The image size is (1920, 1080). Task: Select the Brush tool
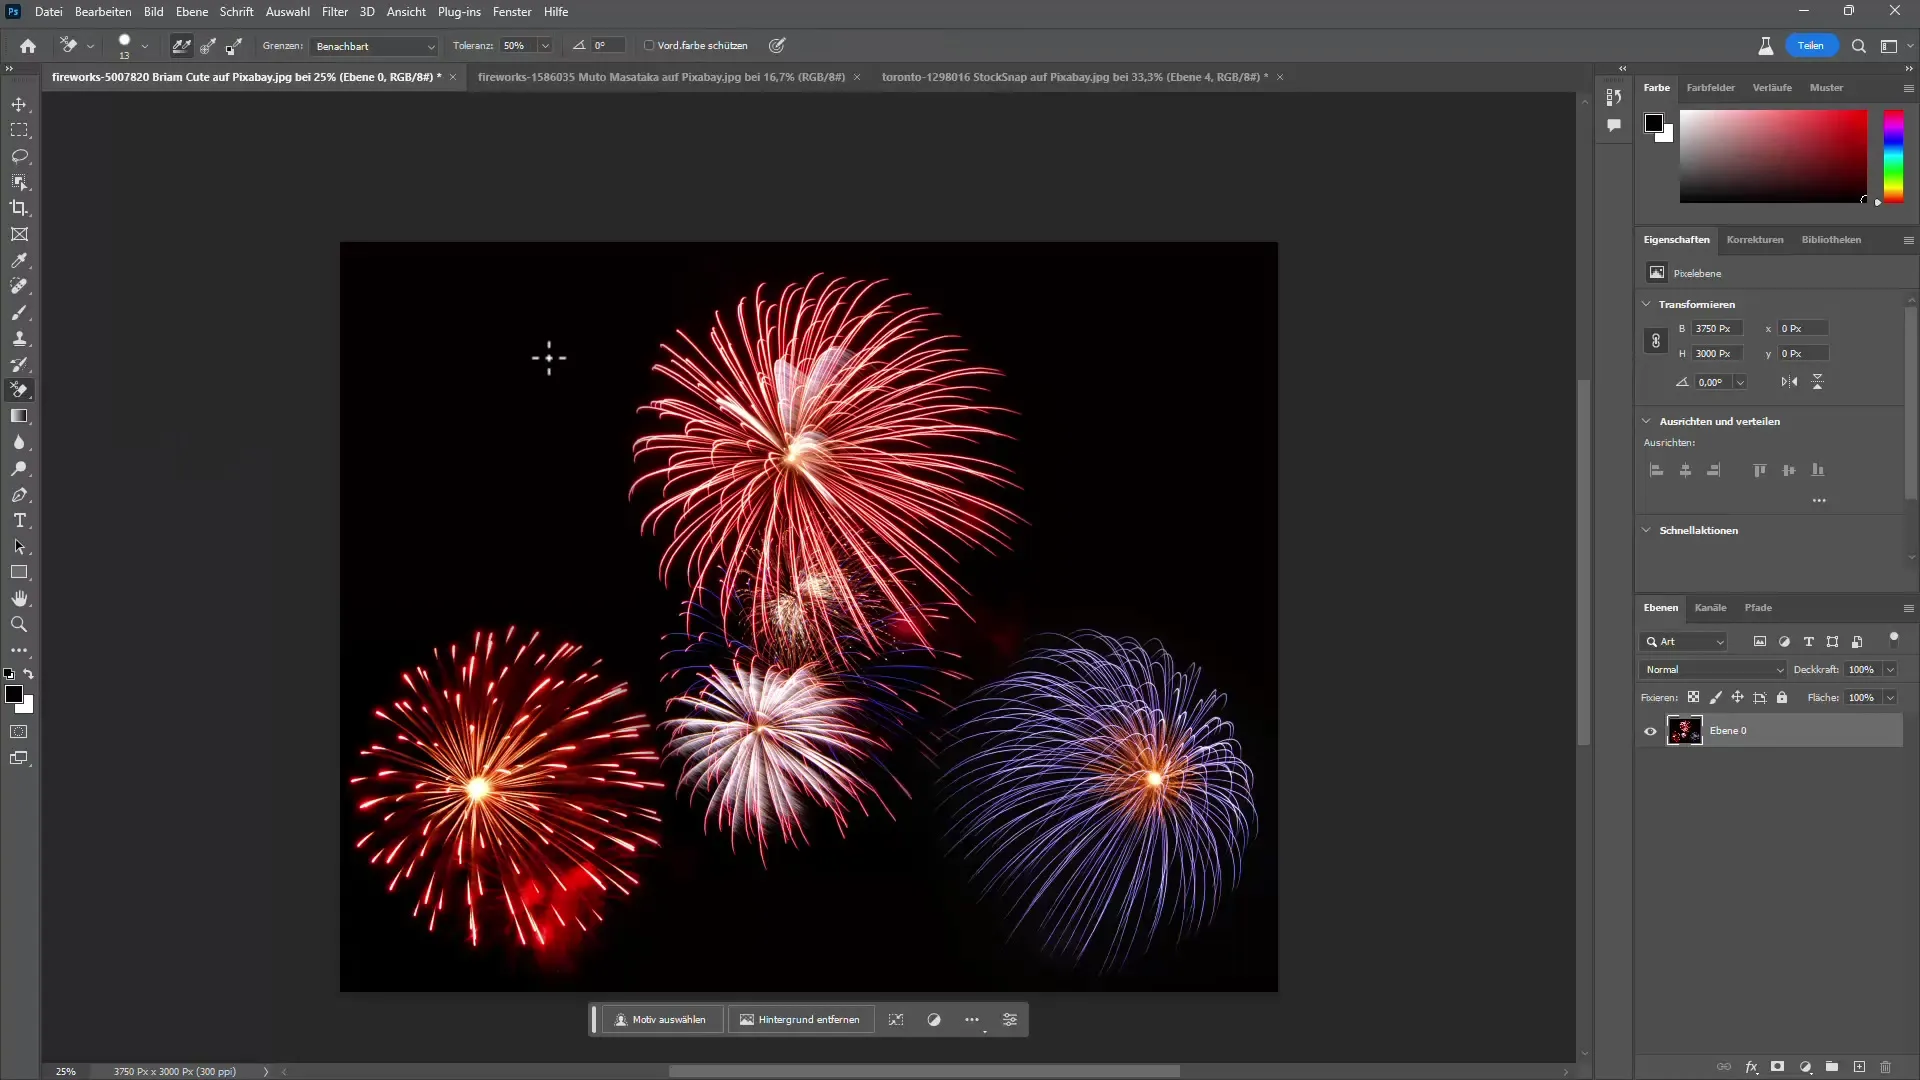(19, 312)
